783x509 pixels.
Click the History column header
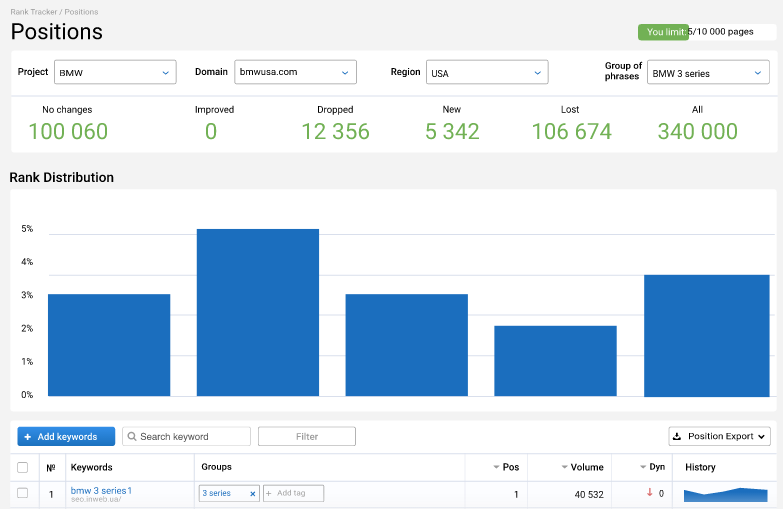(700, 467)
